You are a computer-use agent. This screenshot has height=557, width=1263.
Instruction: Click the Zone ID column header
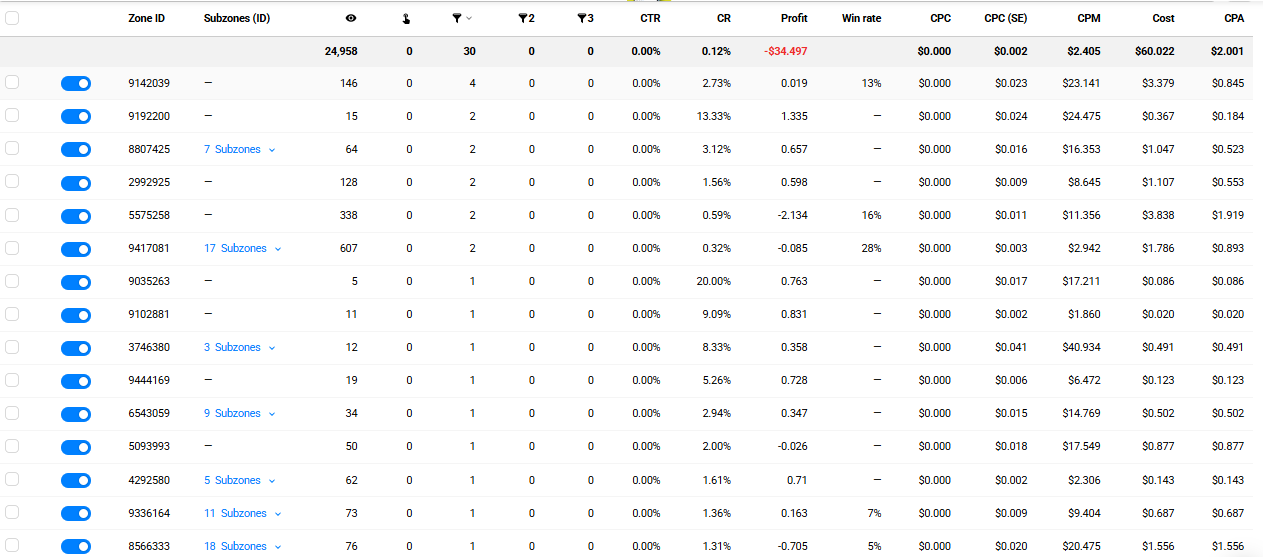pos(147,18)
